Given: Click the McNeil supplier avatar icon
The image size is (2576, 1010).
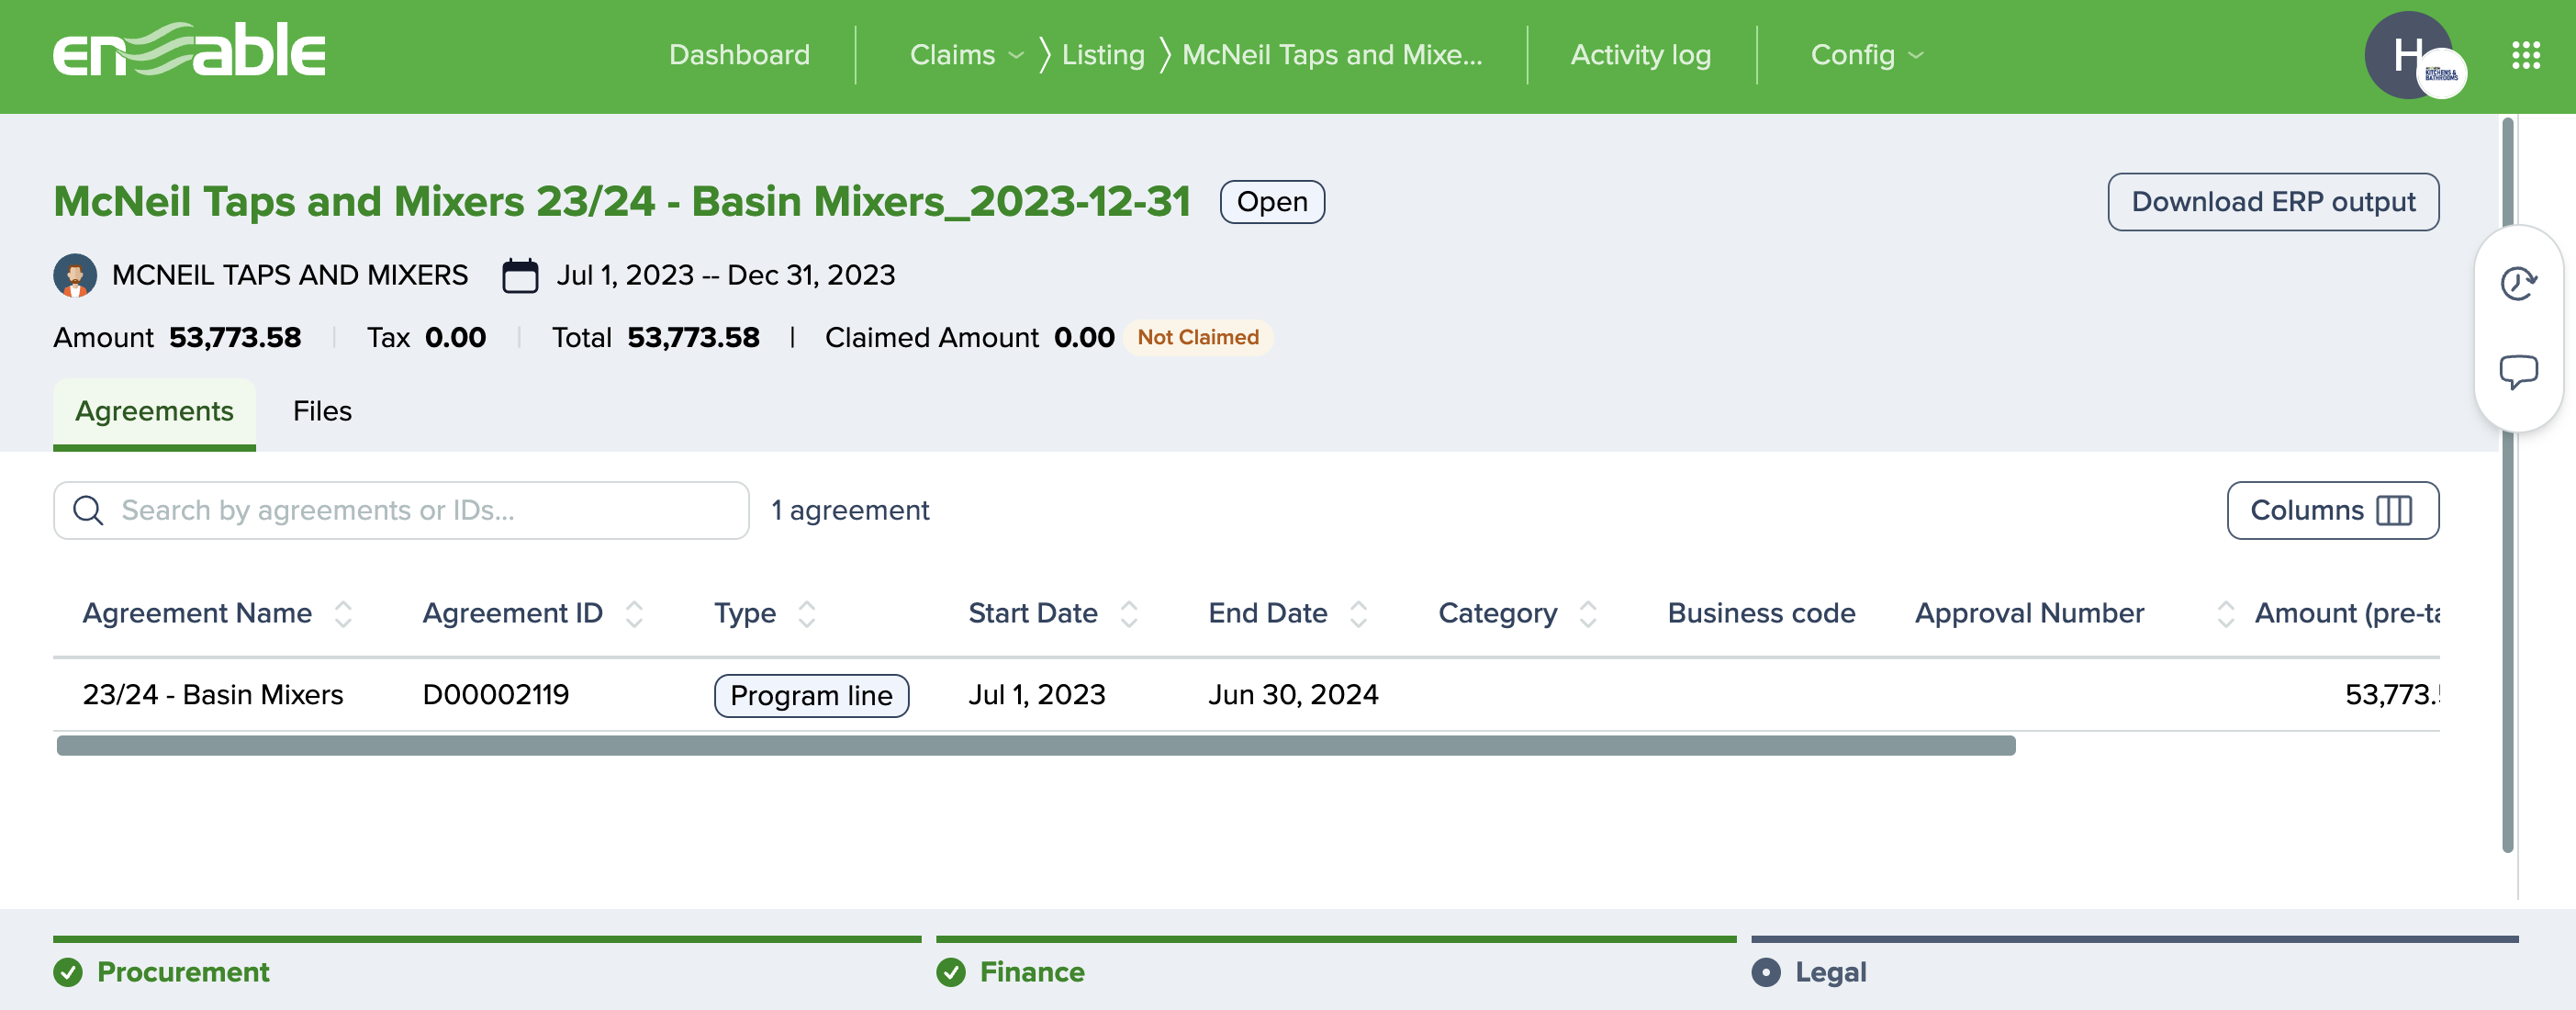Looking at the screenshot, I should [75, 275].
